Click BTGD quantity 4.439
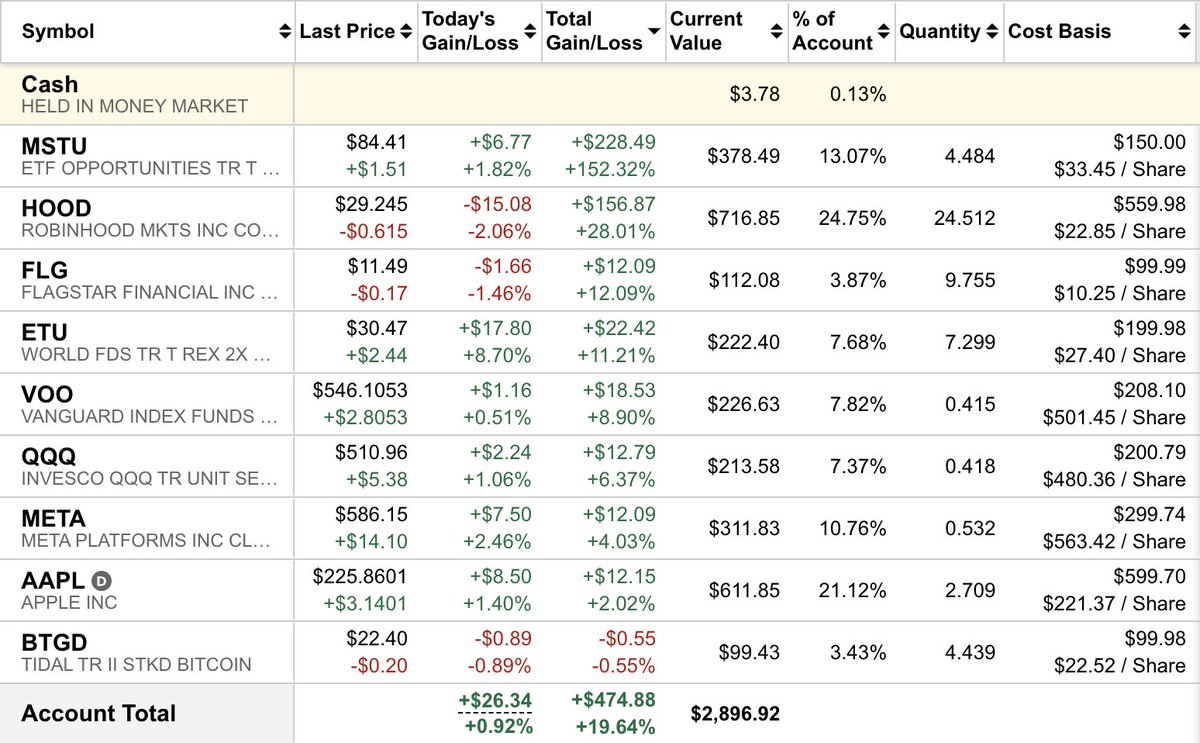Screen dimensions: 1200x743 pyautogui.click(x=970, y=652)
